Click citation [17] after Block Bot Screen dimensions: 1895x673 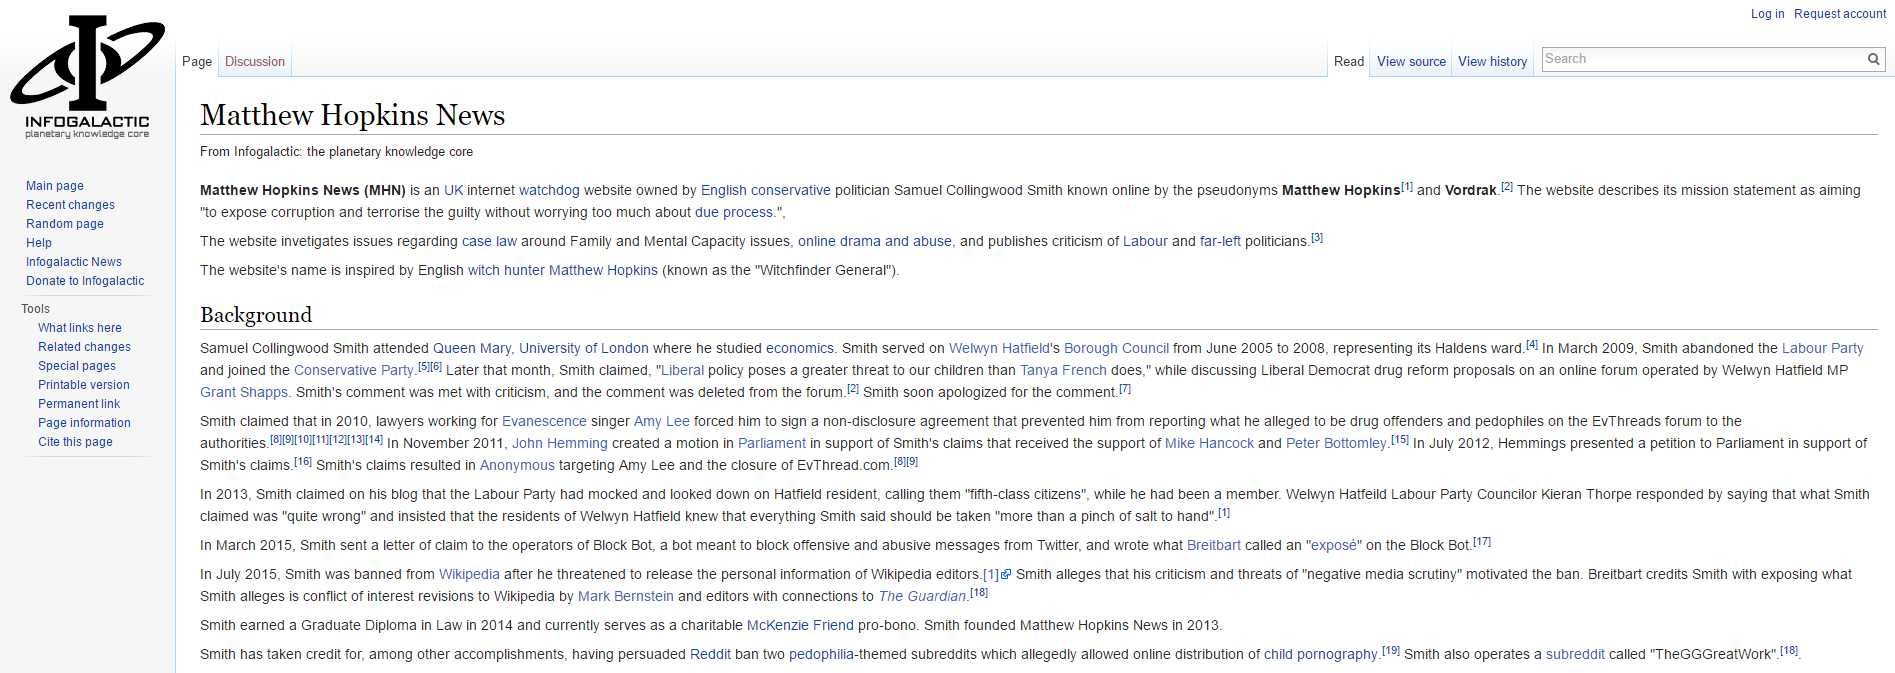point(1482,541)
